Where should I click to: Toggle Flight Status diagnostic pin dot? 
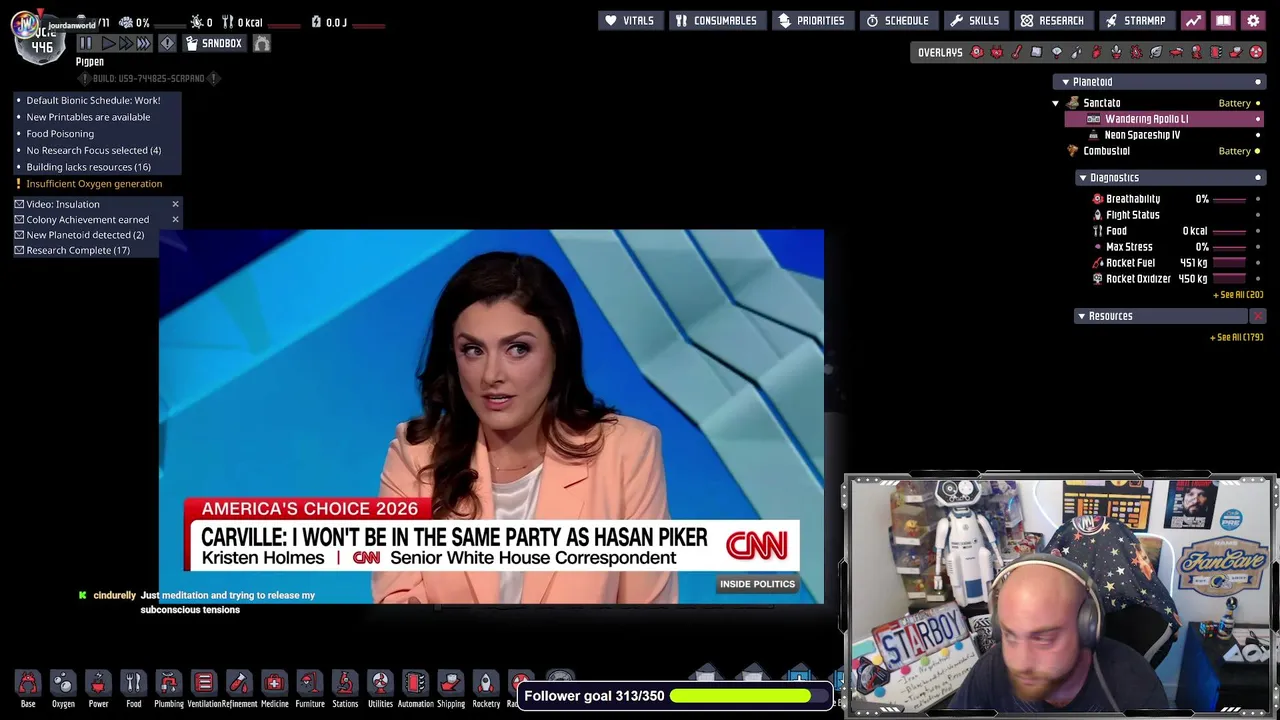coord(1258,215)
